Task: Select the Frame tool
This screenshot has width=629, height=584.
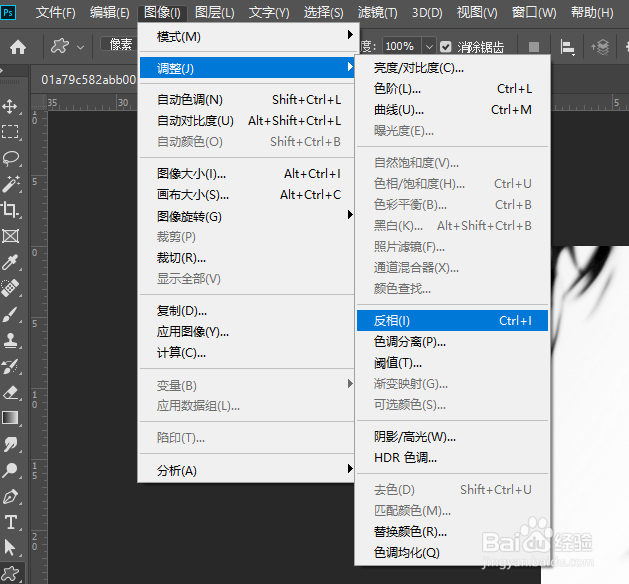Action: (10, 236)
